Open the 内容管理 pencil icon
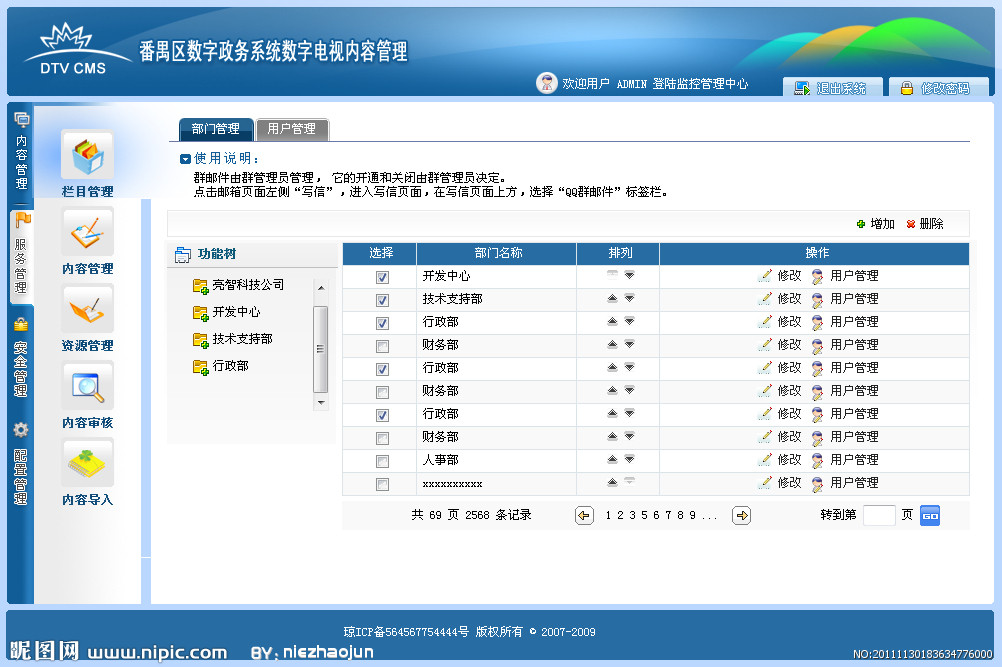Viewport: 1002px width, 667px height. click(x=88, y=233)
